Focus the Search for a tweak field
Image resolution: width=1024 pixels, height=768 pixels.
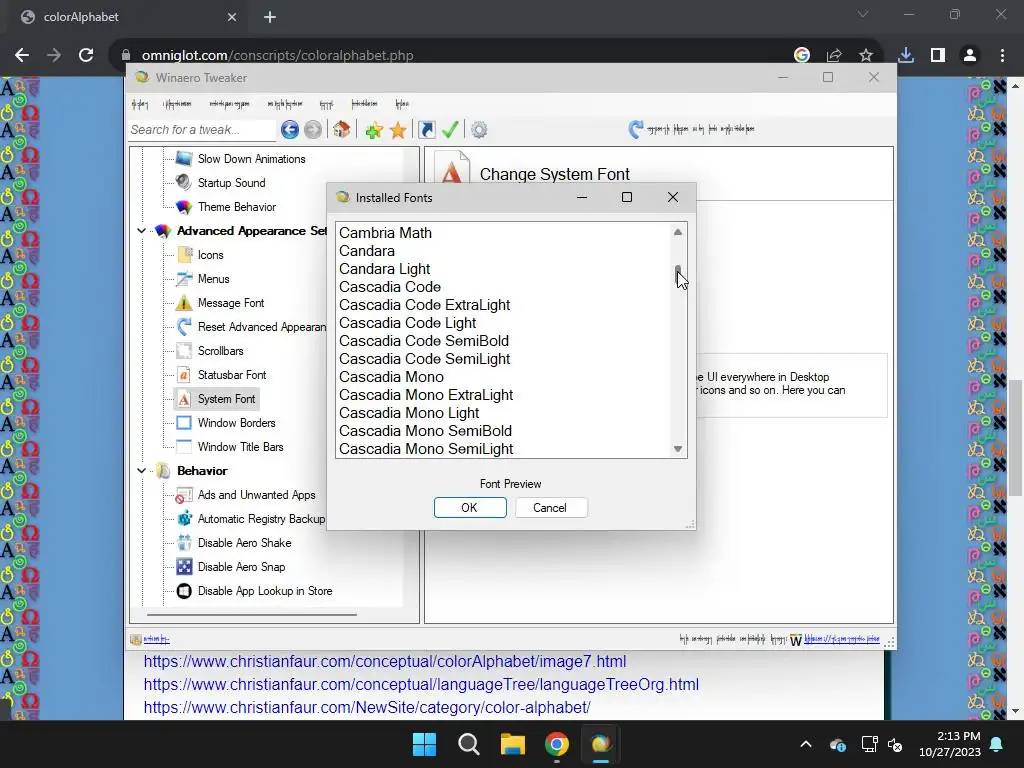(x=202, y=130)
